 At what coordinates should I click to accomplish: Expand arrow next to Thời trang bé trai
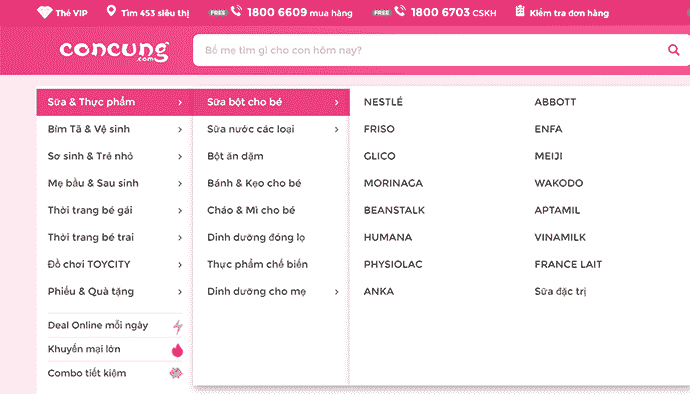point(180,238)
